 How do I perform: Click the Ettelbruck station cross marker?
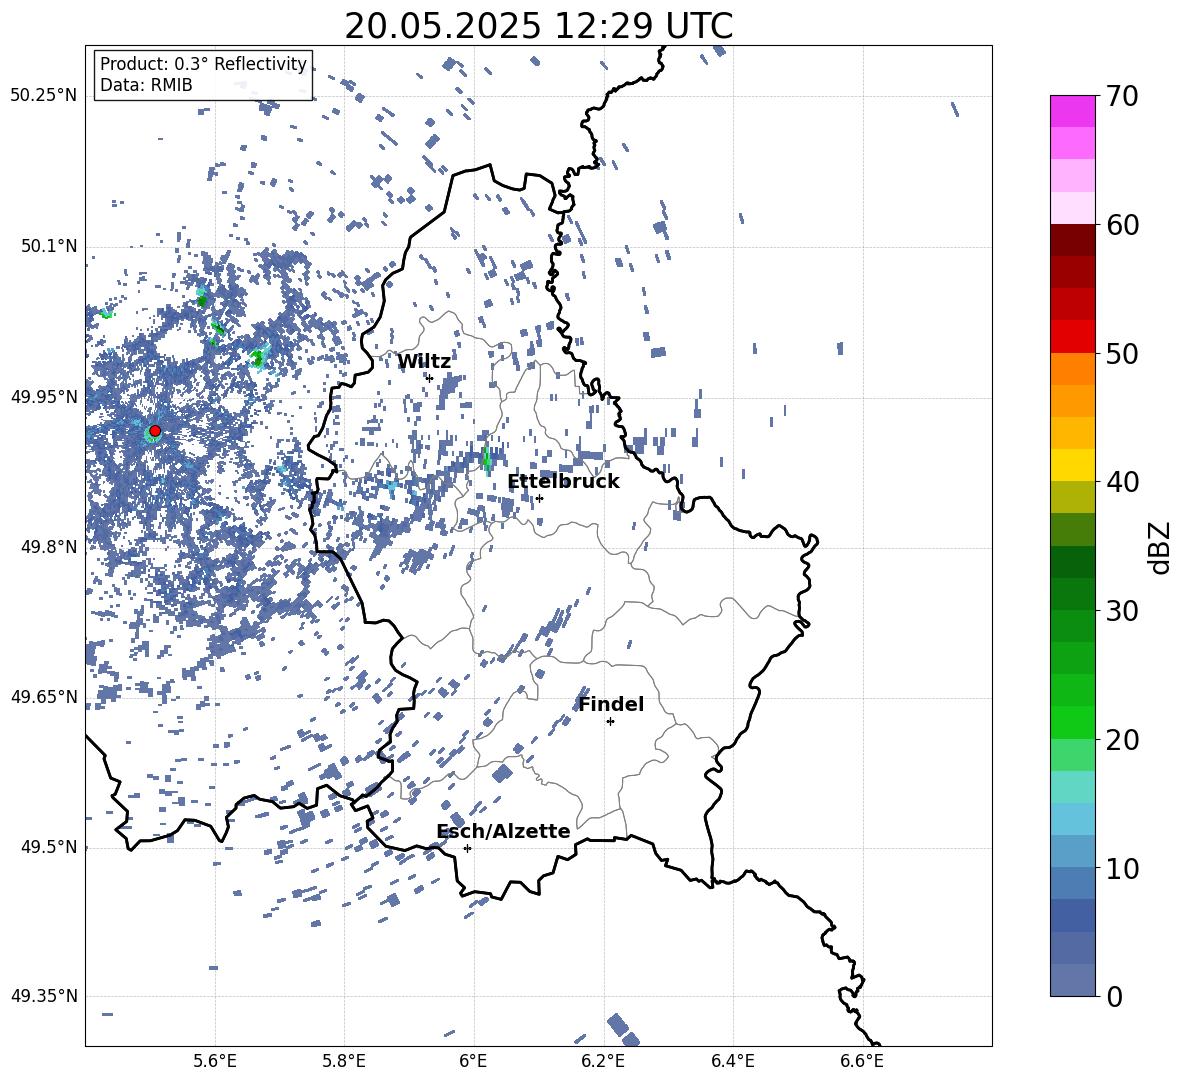(x=539, y=498)
